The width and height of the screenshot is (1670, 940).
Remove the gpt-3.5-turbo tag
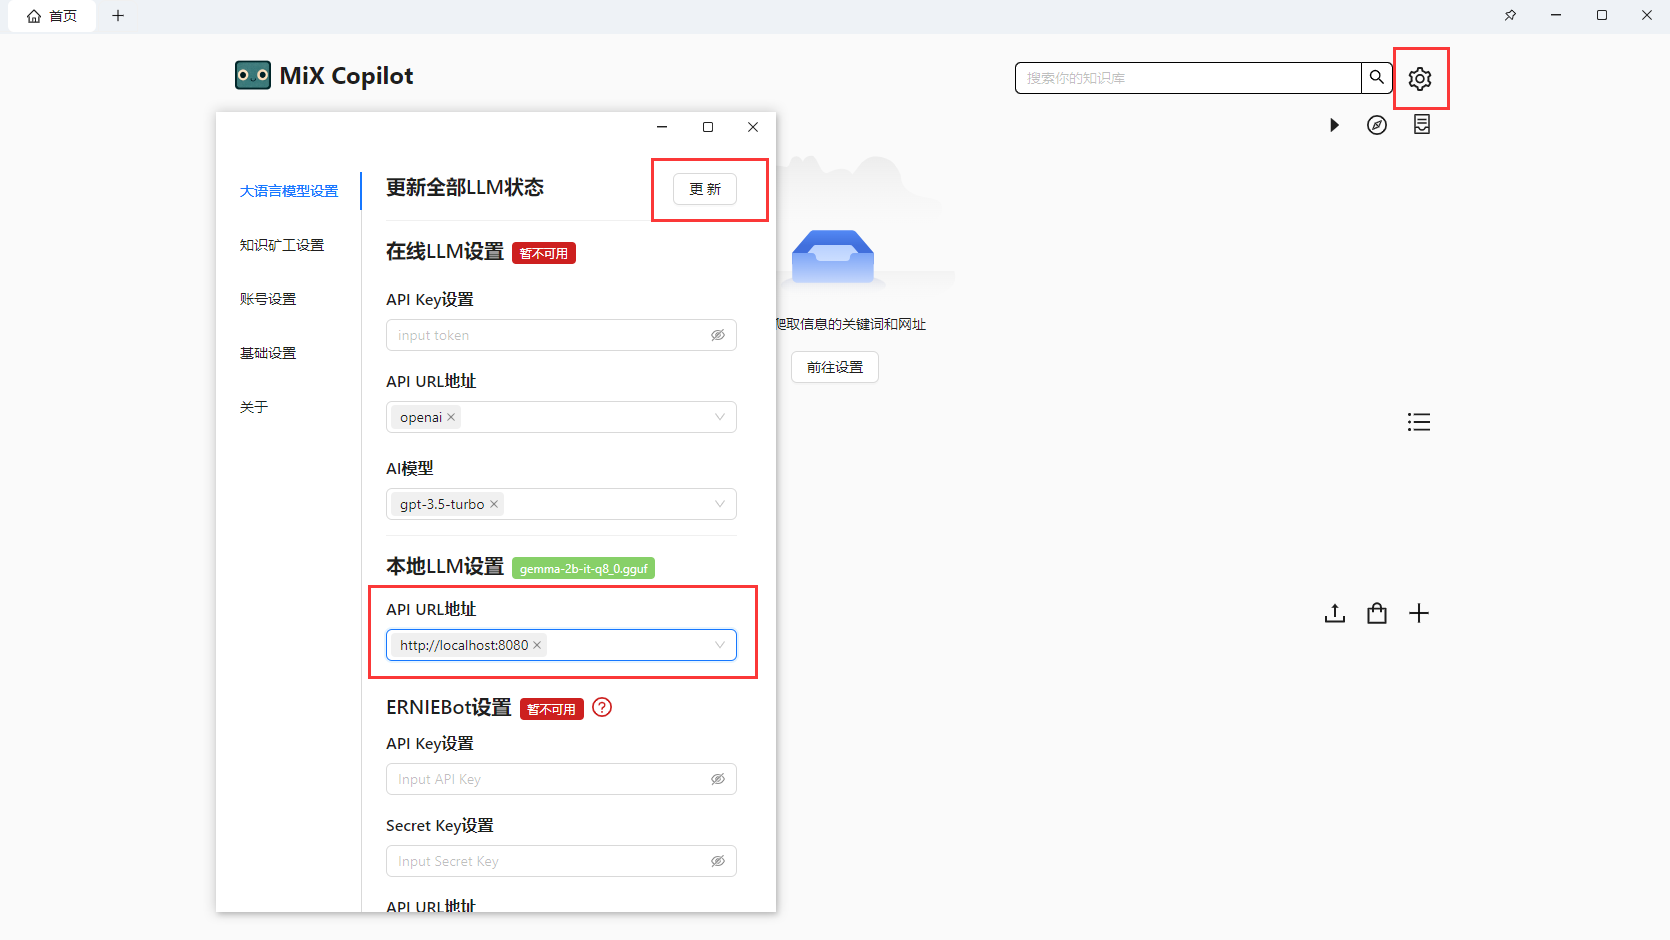click(x=494, y=504)
